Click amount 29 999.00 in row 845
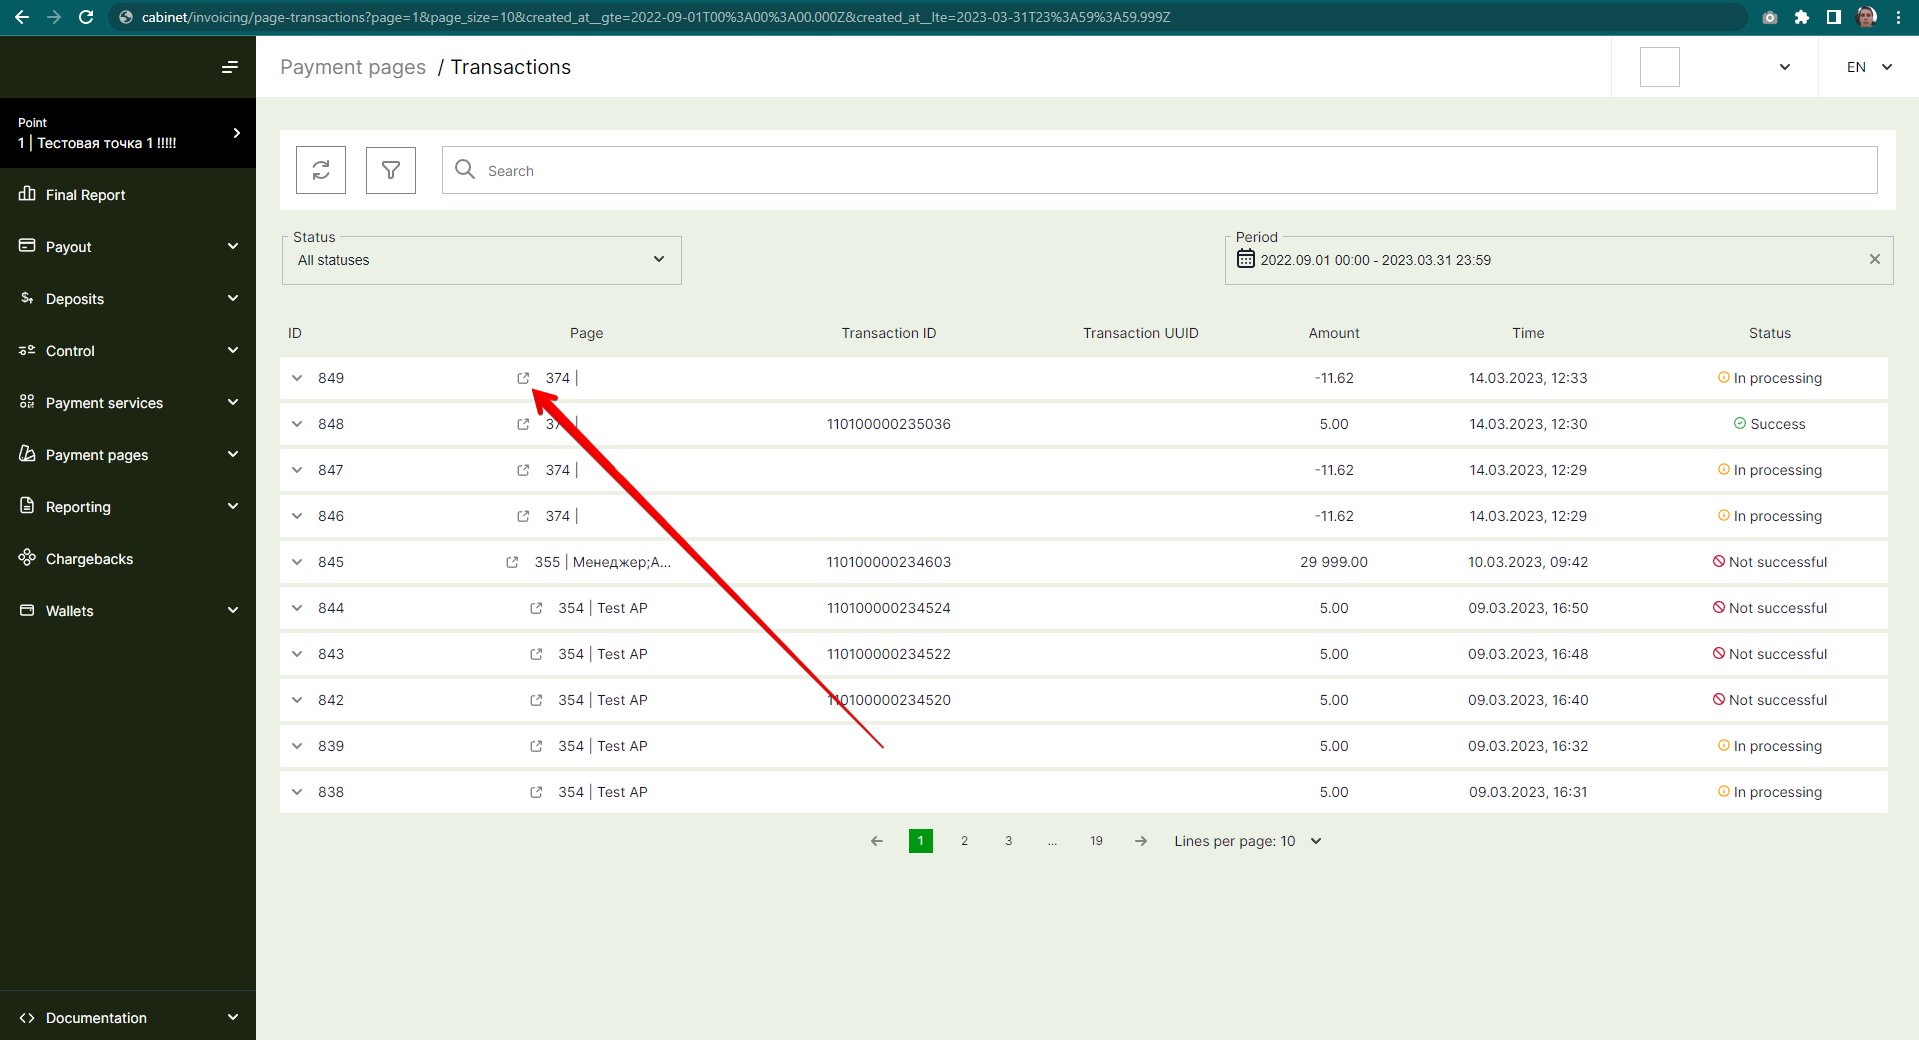 click(1334, 562)
